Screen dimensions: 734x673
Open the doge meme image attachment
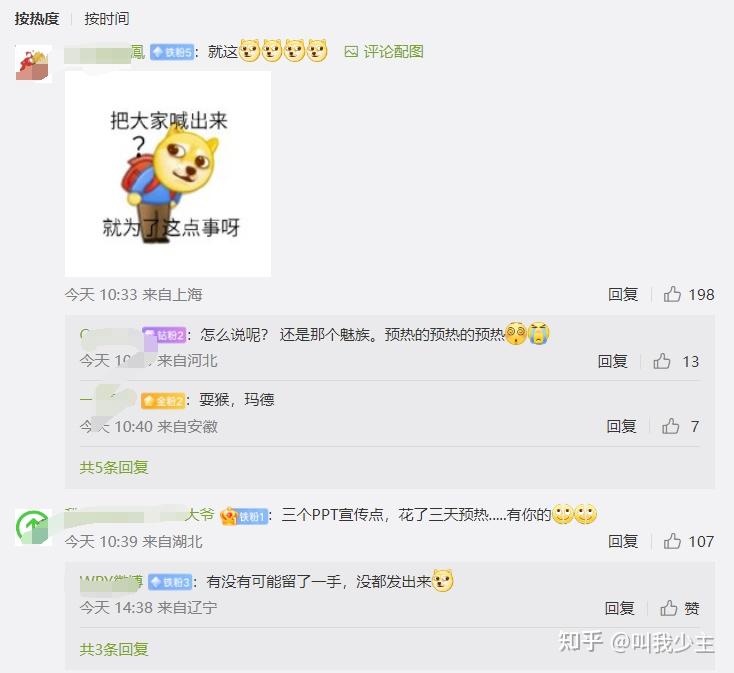(168, 174)
